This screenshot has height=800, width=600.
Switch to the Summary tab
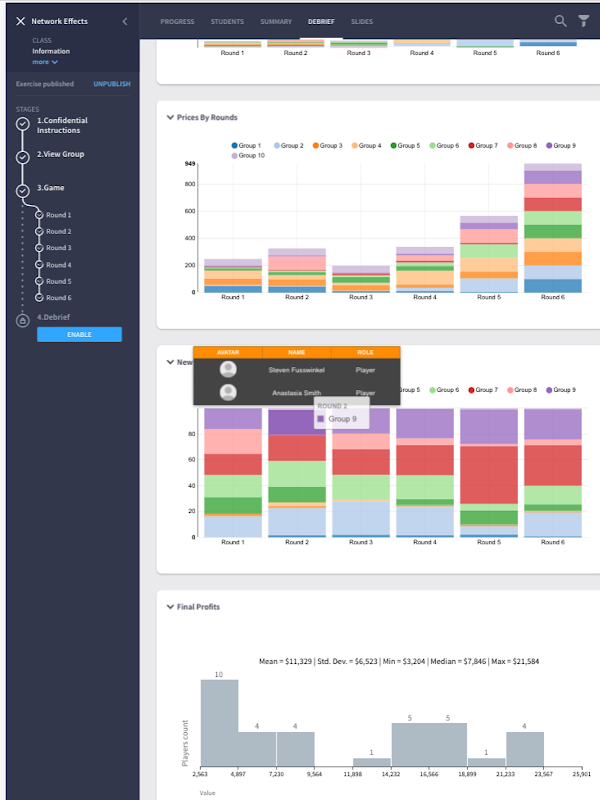[x=276, y=21]
